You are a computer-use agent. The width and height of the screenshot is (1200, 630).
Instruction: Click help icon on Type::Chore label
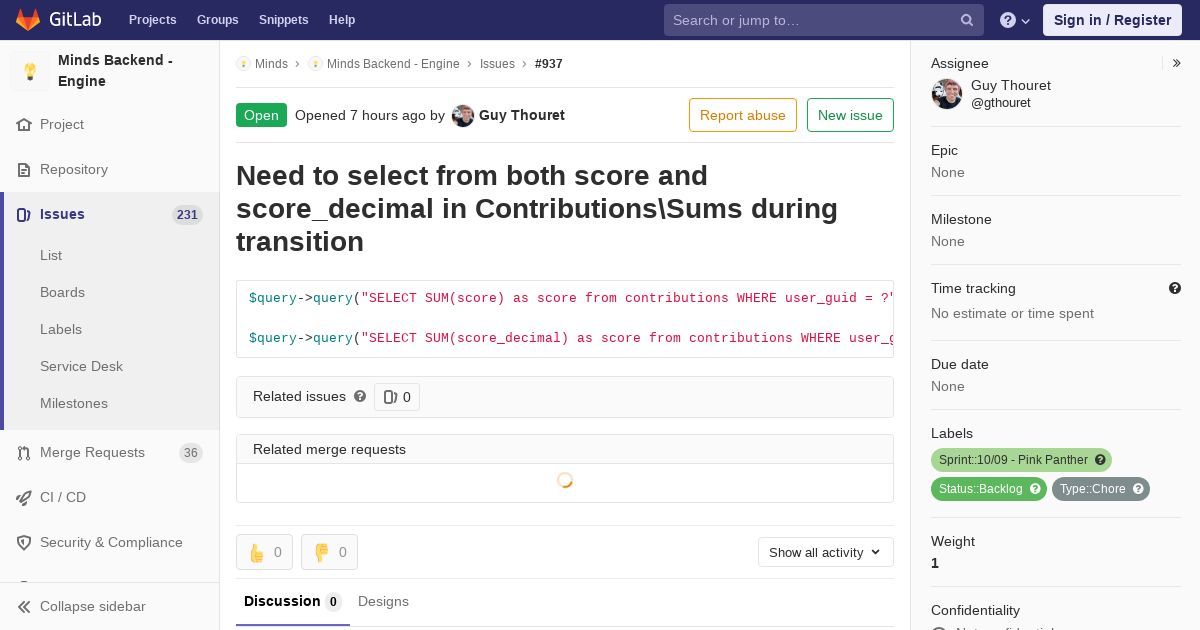[x=1138, y=489]
